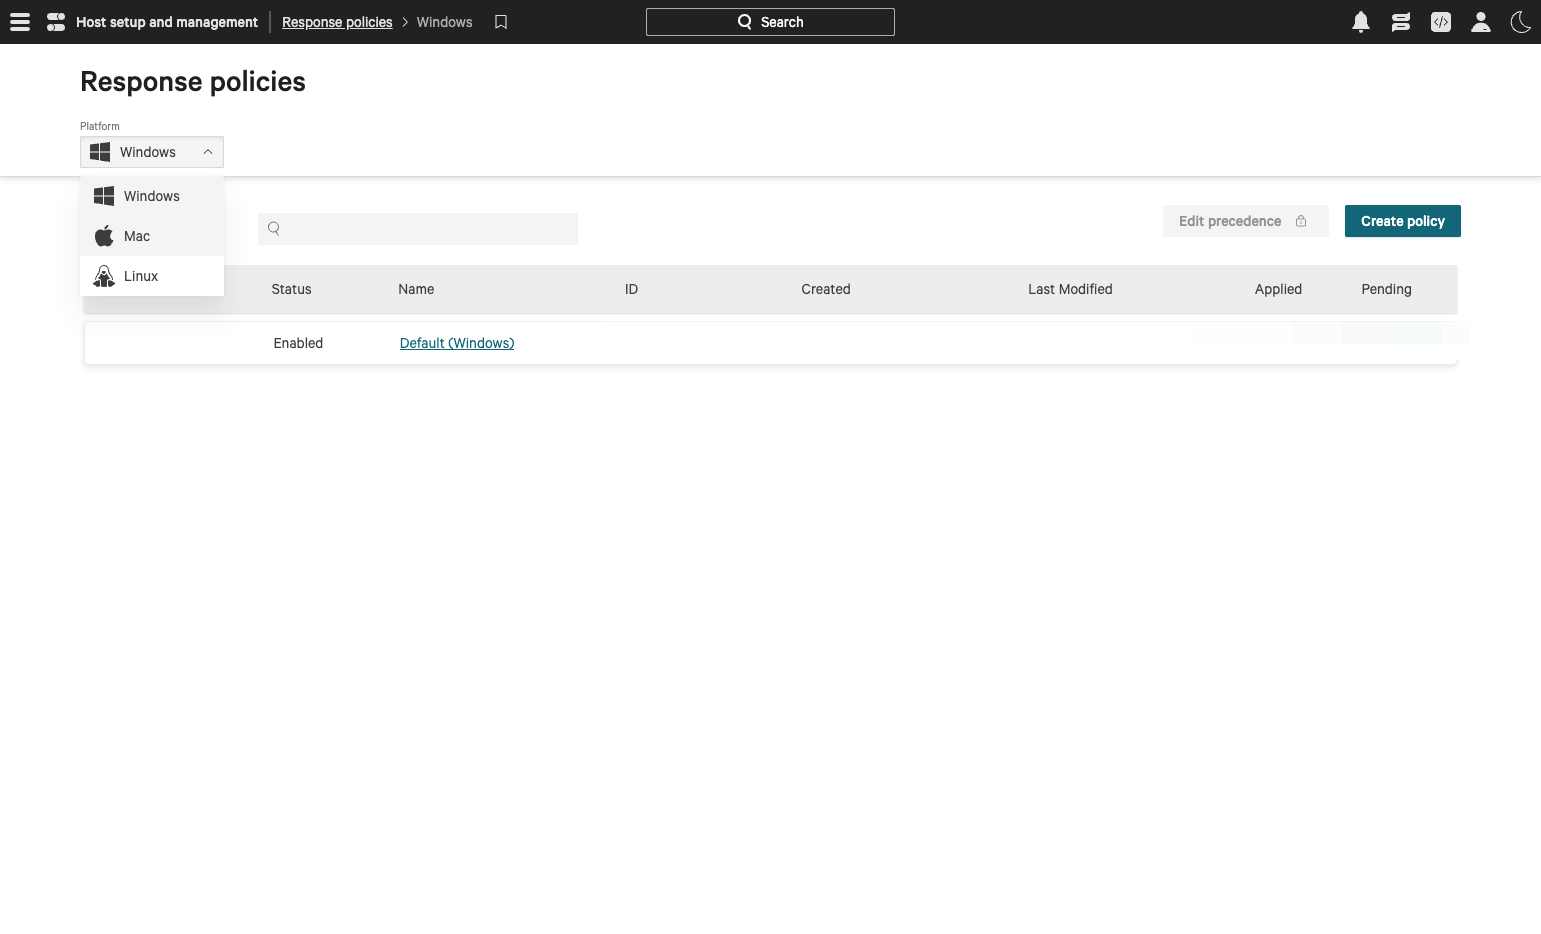Screen dimensions: 1541x934
Task: Open the Default (Windows) policy link
Action: coord(457,343)
